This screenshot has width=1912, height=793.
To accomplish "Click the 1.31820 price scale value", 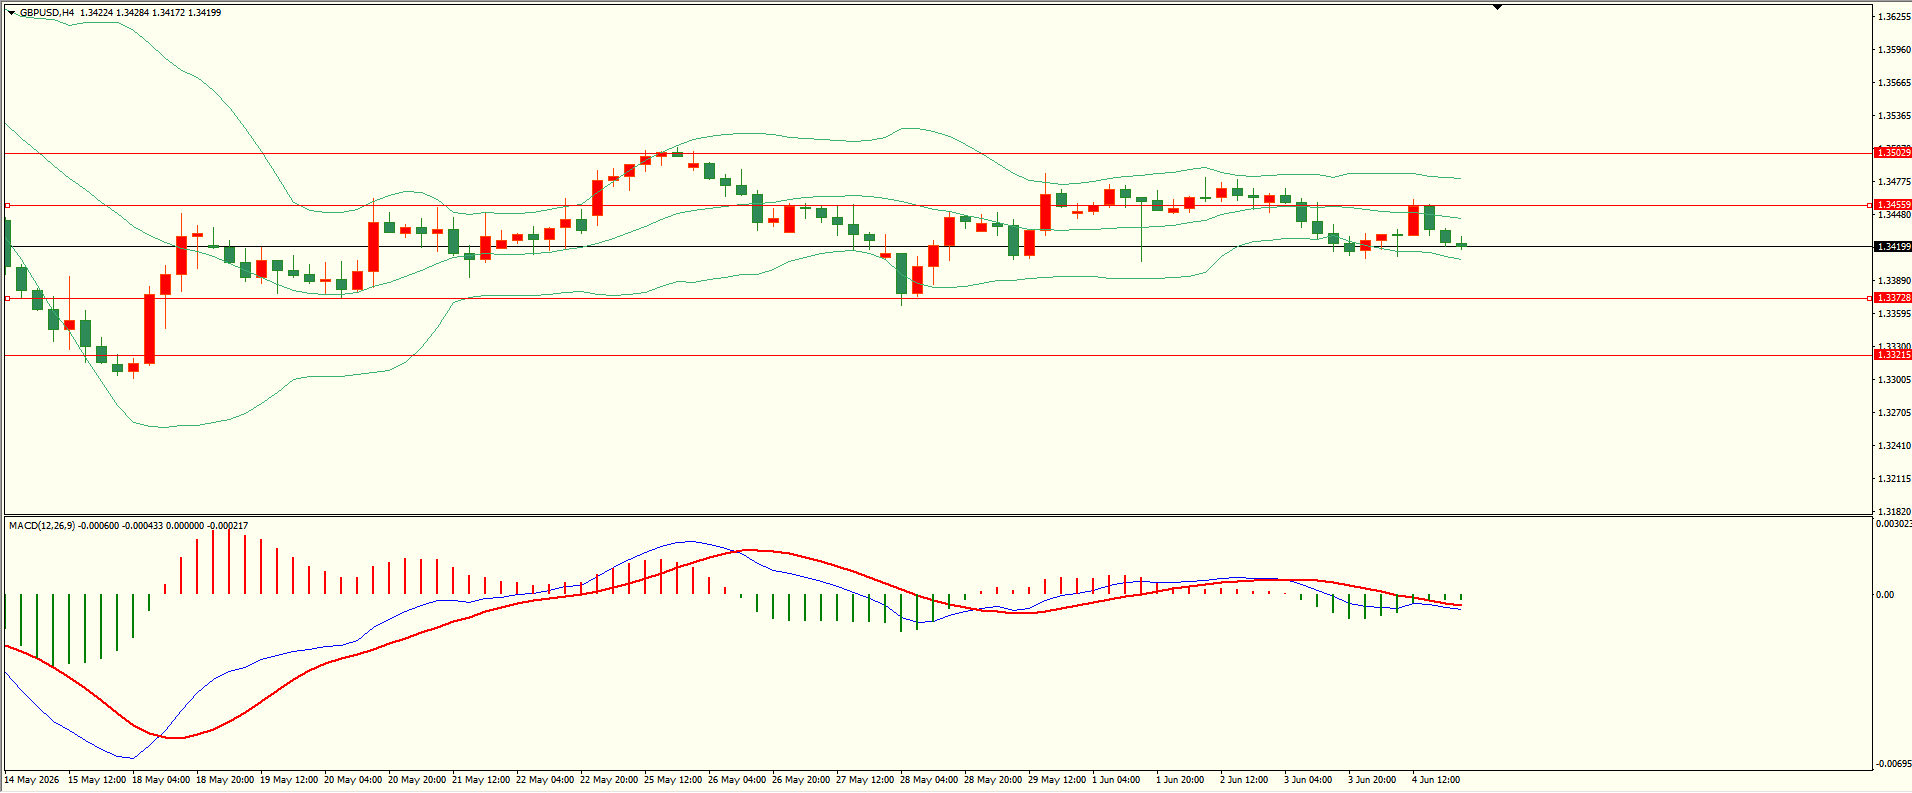I will click(1894, 512).
